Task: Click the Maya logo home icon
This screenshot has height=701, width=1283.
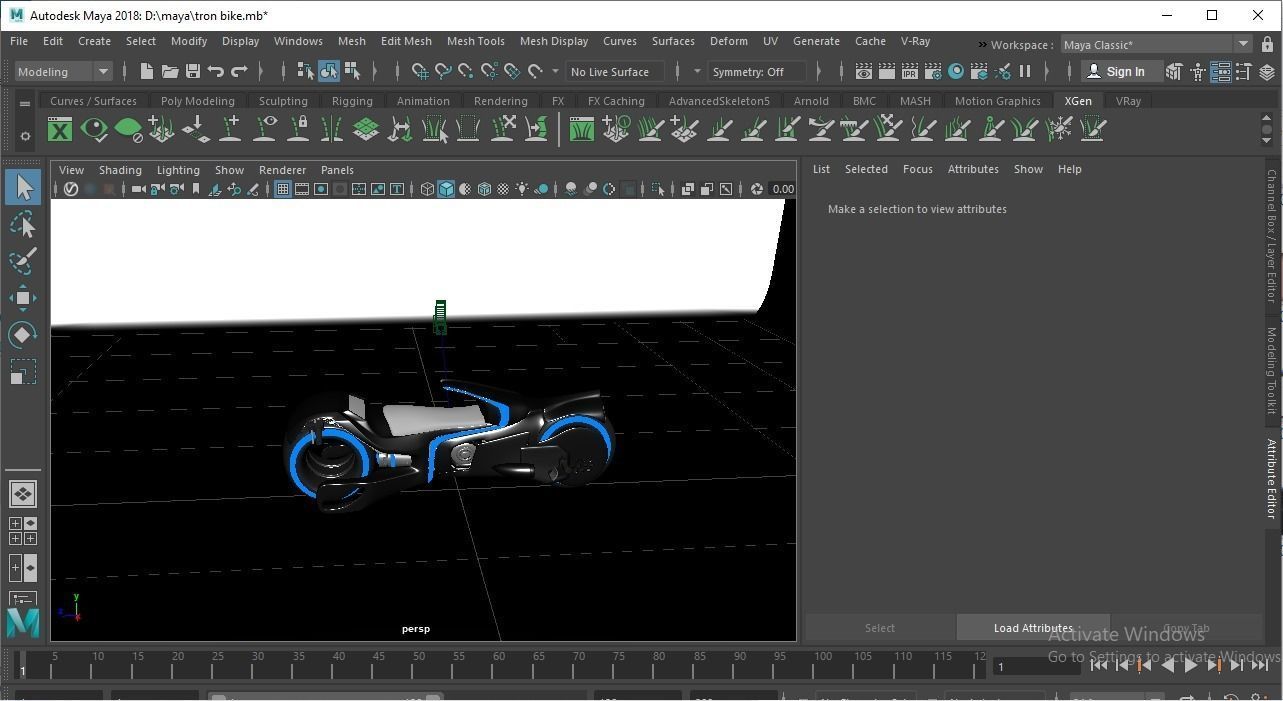Action: click(x=23, y=622)
